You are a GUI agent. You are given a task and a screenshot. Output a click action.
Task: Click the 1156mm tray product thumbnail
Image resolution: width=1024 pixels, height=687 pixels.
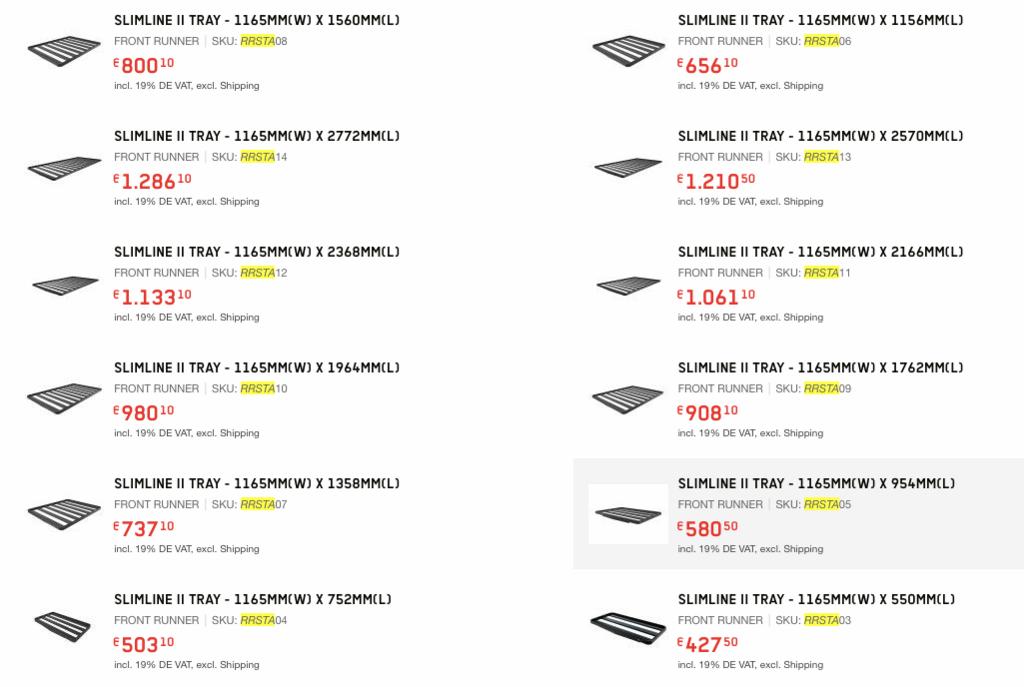click(x=628, y=50)
